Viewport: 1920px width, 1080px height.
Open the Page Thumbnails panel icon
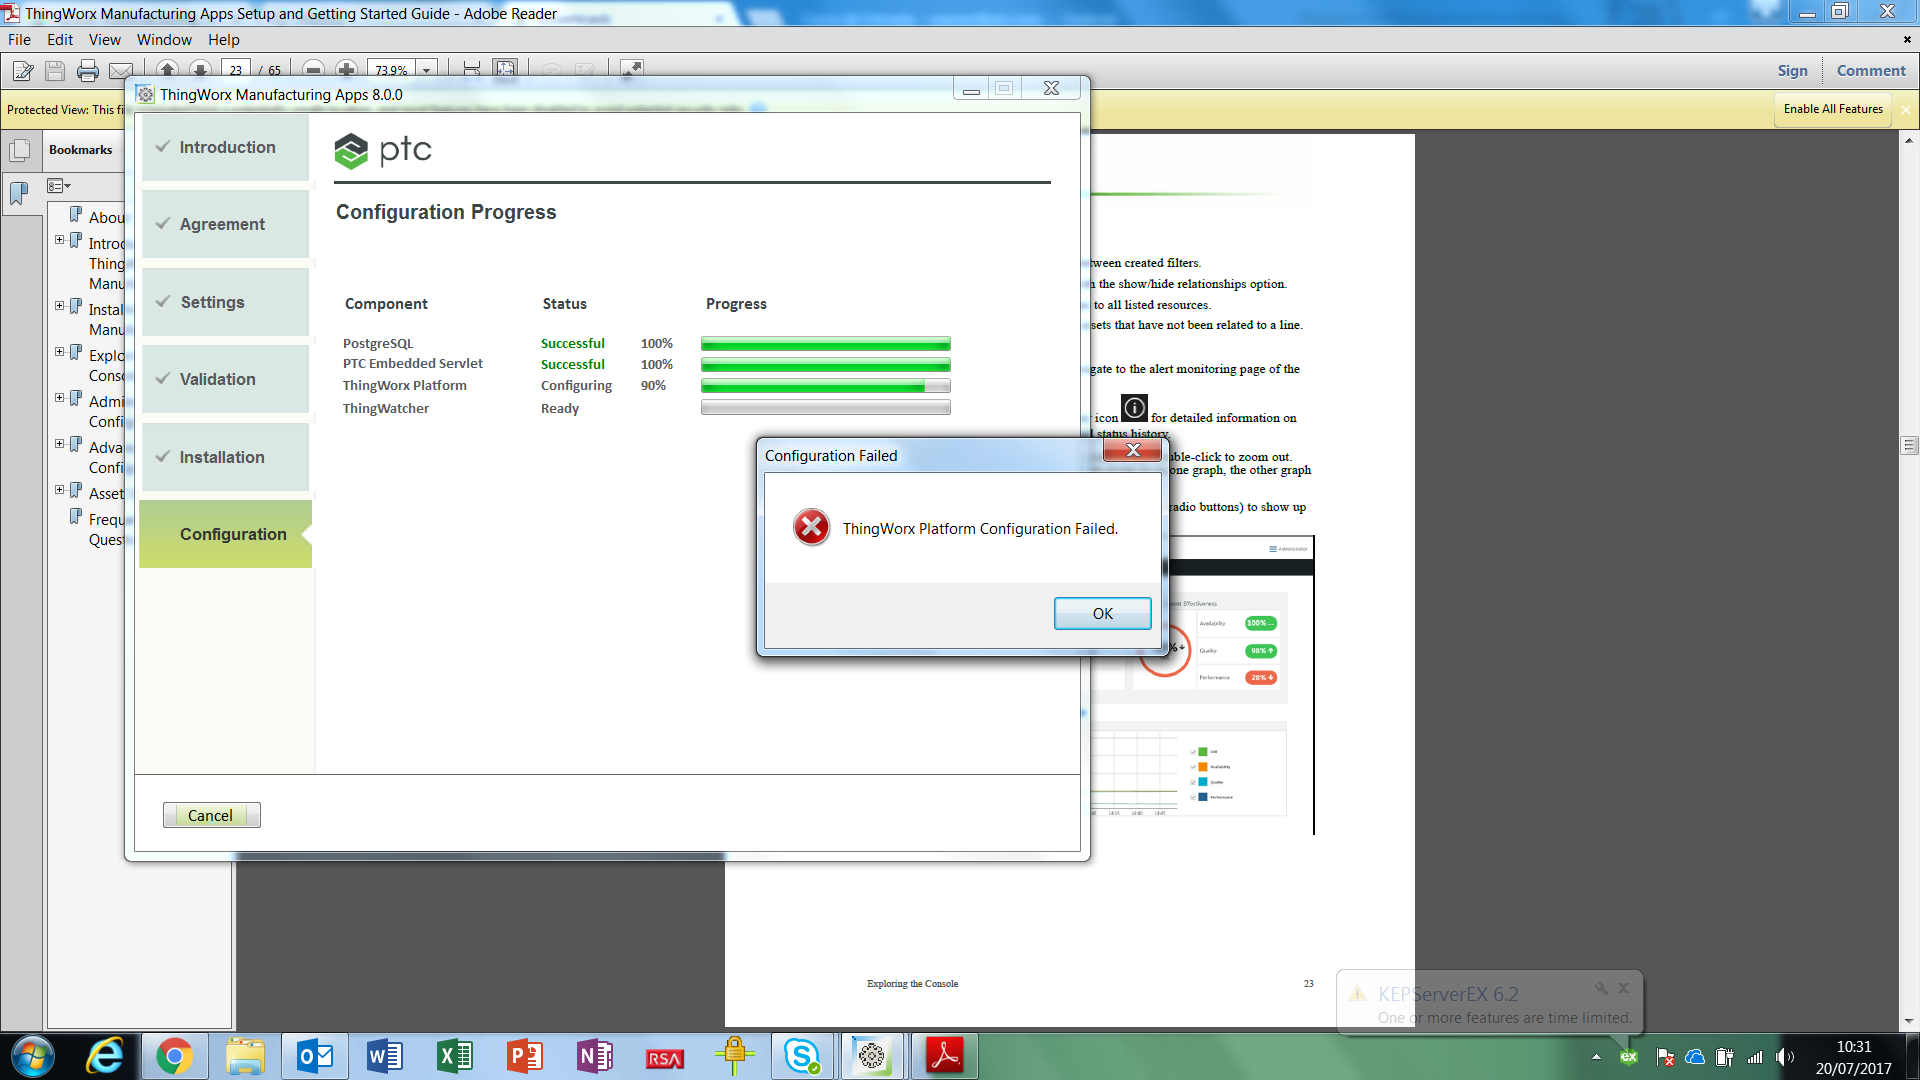19,151
